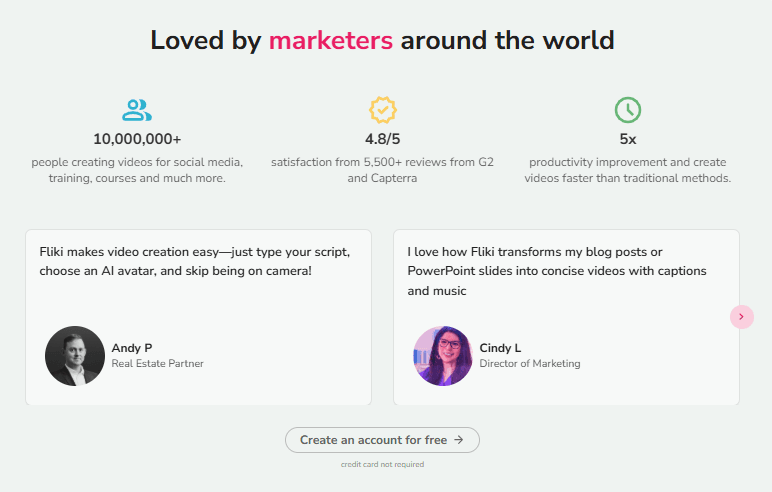772x492 pixels.
Task: Click the 10,000,000+ statistic text
Action: coord(137,139)
